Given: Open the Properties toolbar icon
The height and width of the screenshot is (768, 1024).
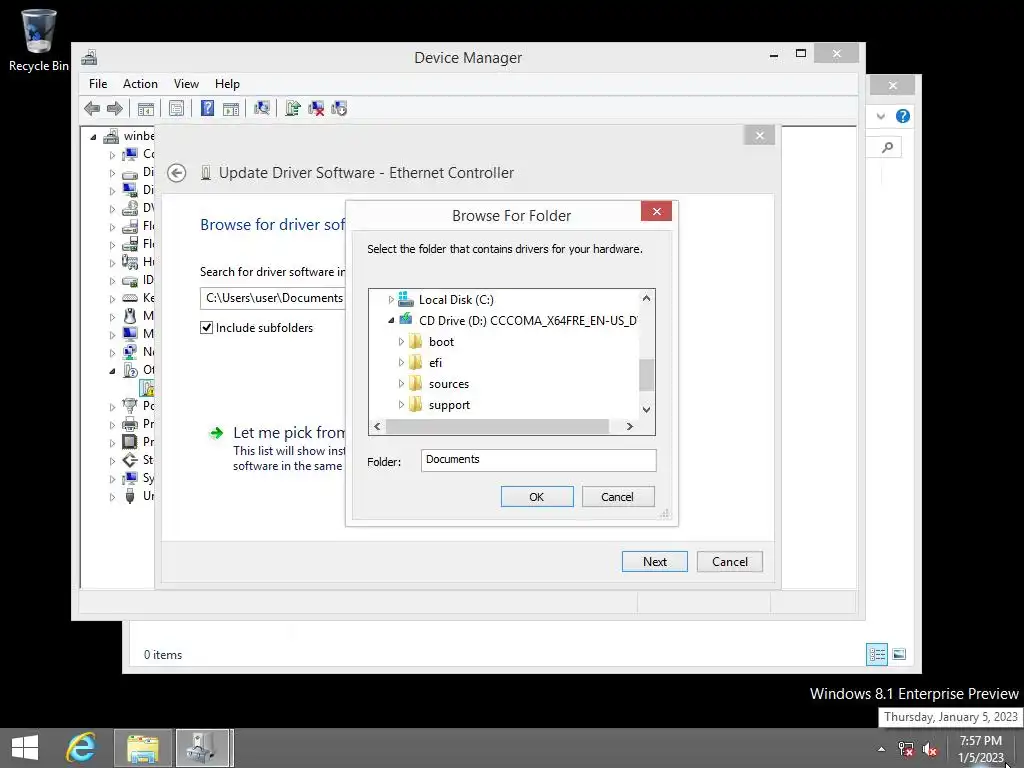Looking at the screenshot, I should tap(176, 108).
